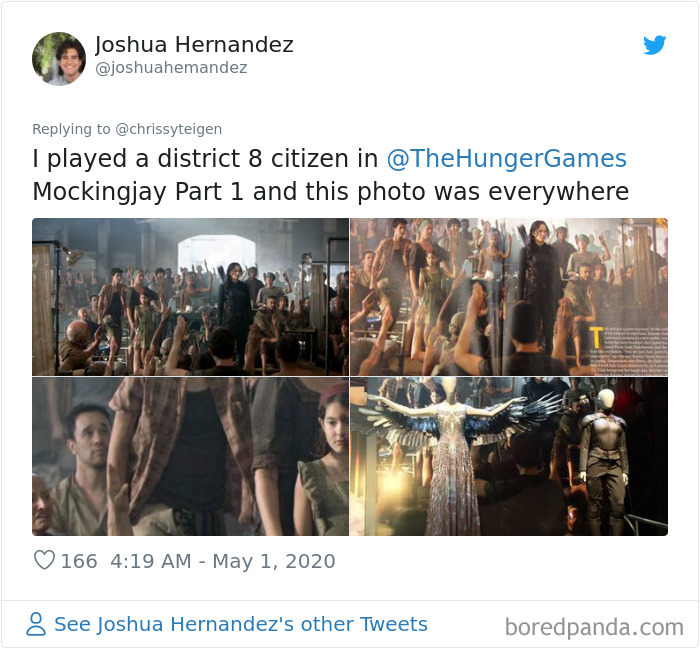The height and width of the screenshot is (649, 700).
Task: Open the 4:19 AM - May 1, 2020 timestamp
Action: pos(223,561)
